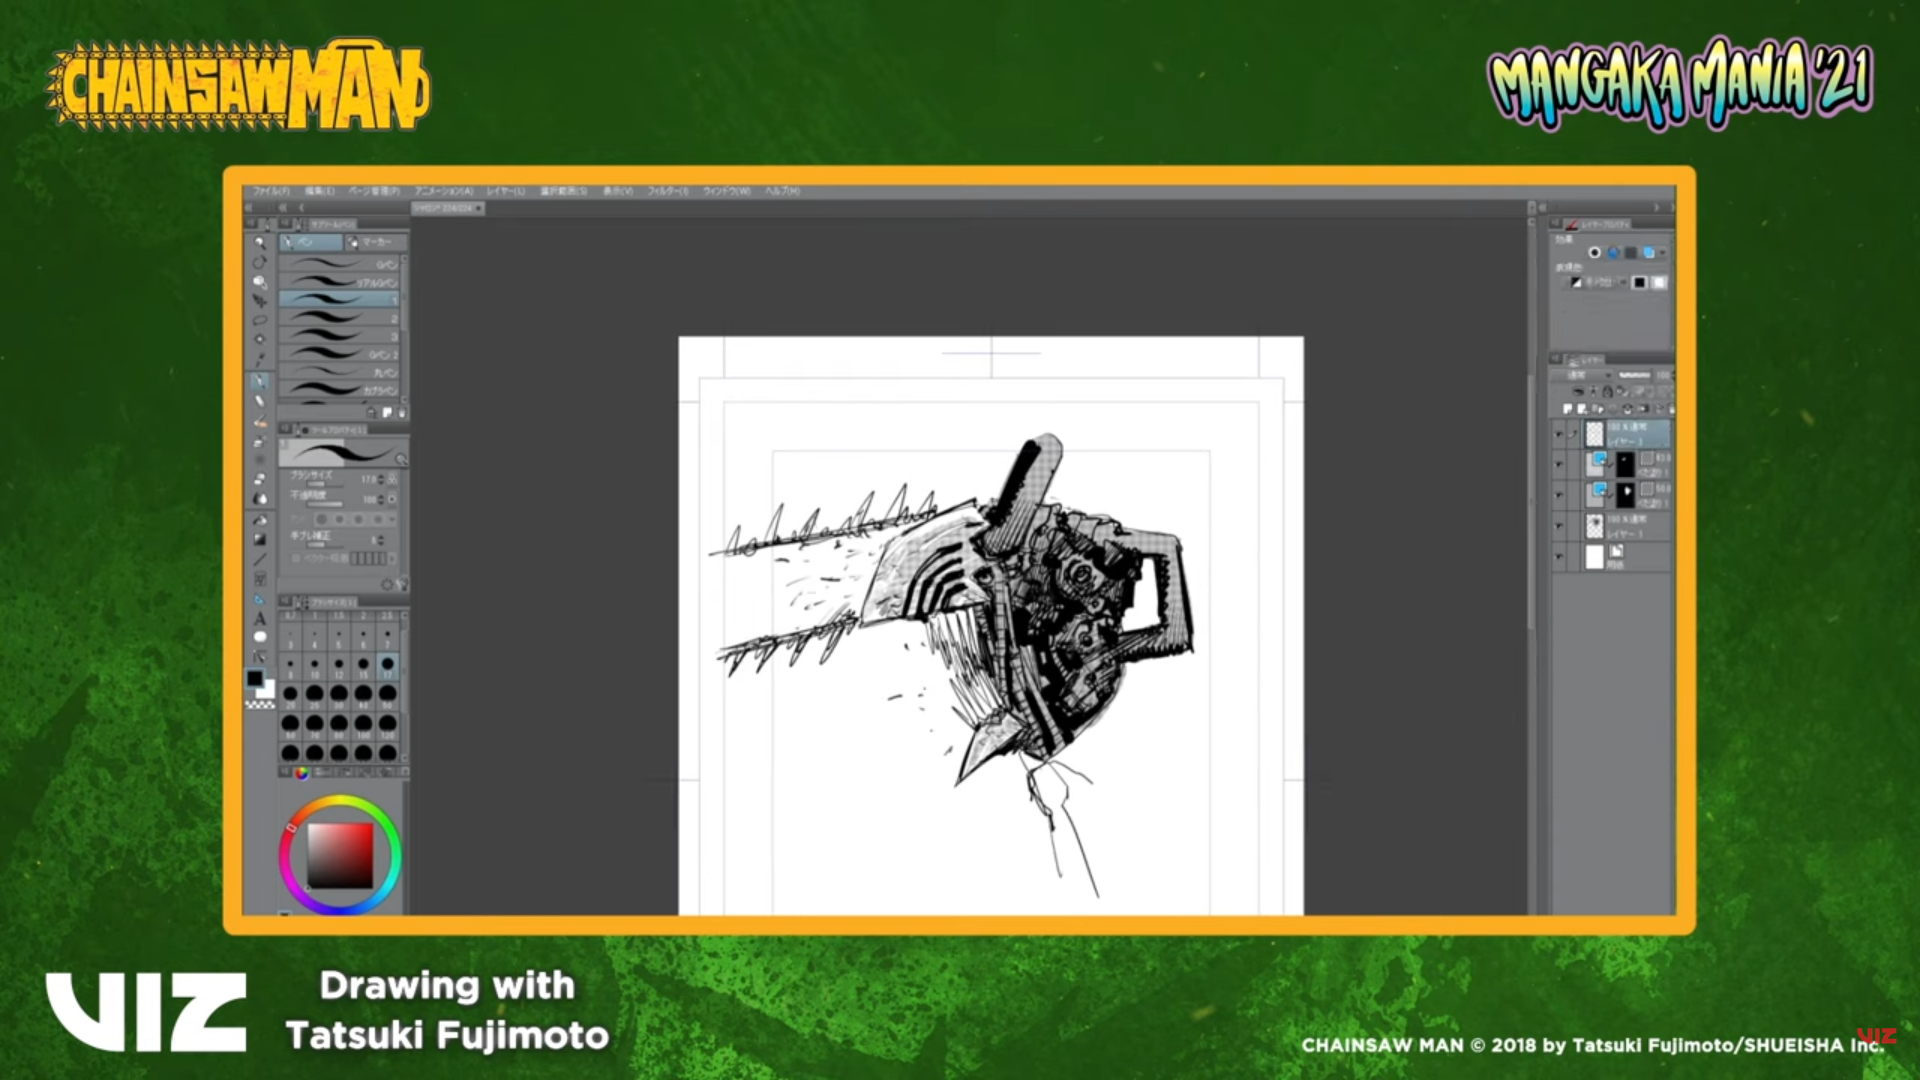The image size is (1920, 1080).
Task: Select the Pen tool in toolbar
Action: 259,381
